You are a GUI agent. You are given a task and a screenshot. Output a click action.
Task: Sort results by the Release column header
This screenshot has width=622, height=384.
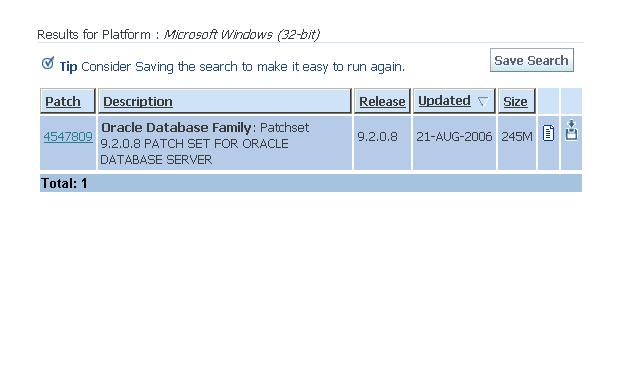(x=382, y=102)
